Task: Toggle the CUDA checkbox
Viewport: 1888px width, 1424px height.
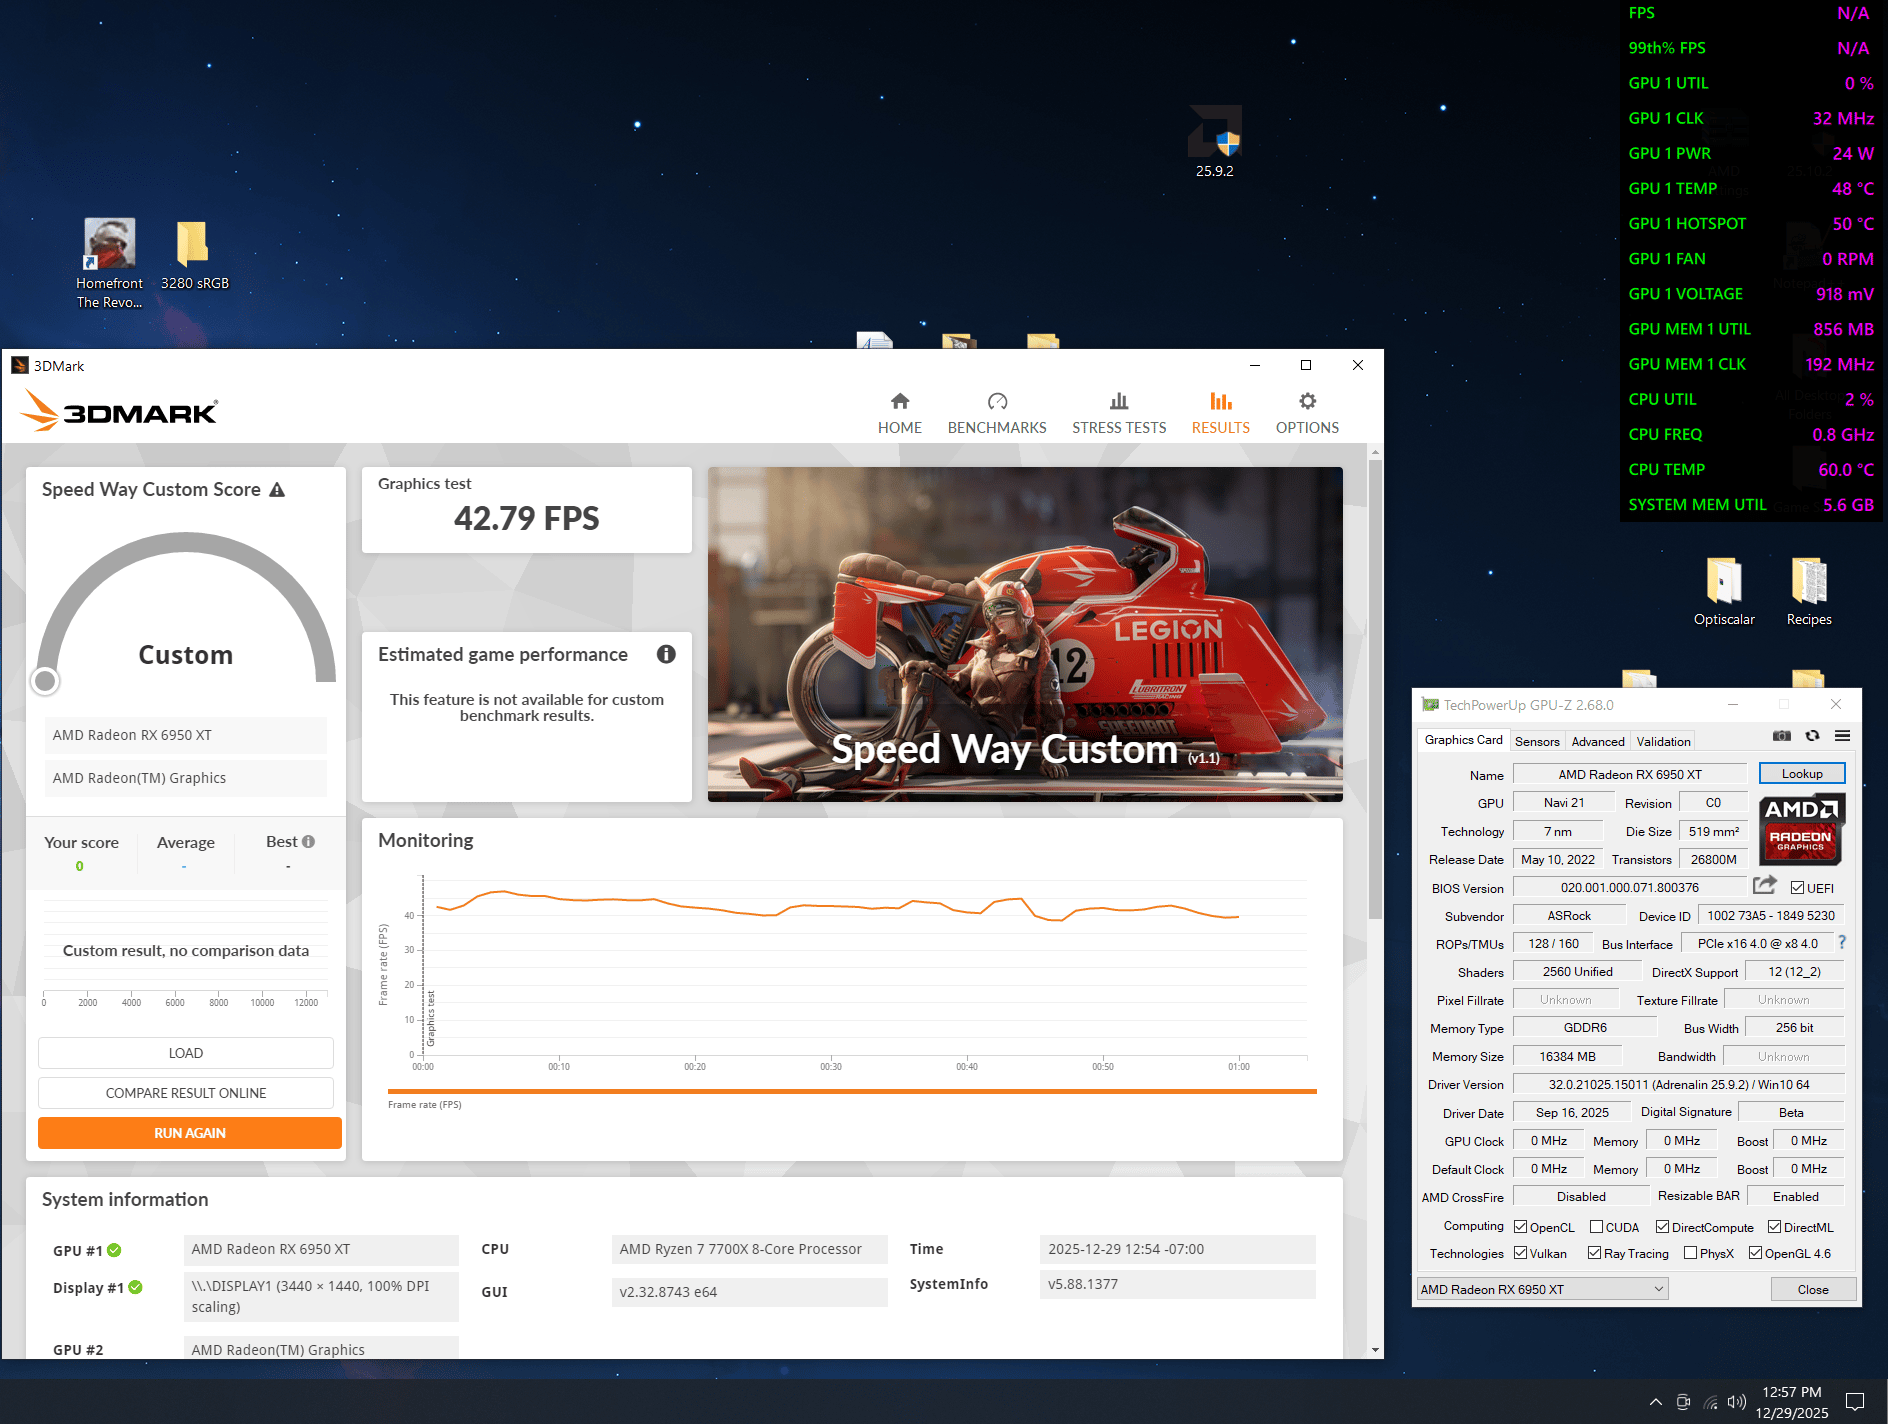Action: [1596, 1227]
